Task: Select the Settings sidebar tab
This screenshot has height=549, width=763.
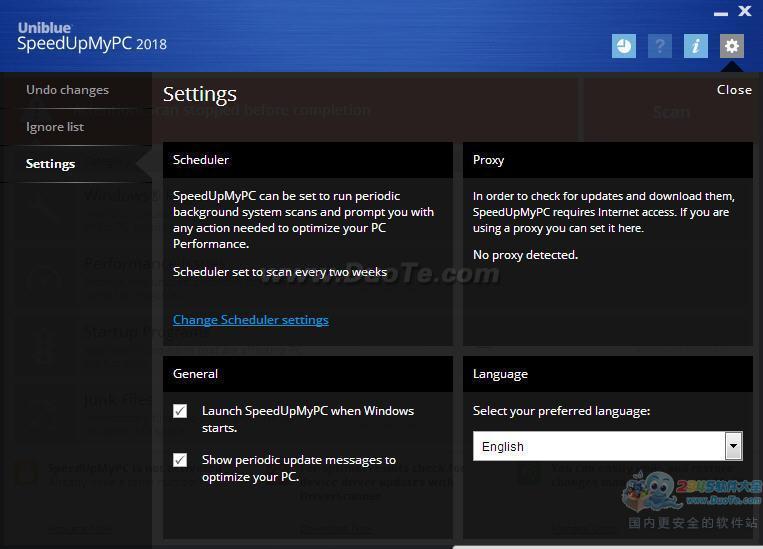Action: (51, 164)
